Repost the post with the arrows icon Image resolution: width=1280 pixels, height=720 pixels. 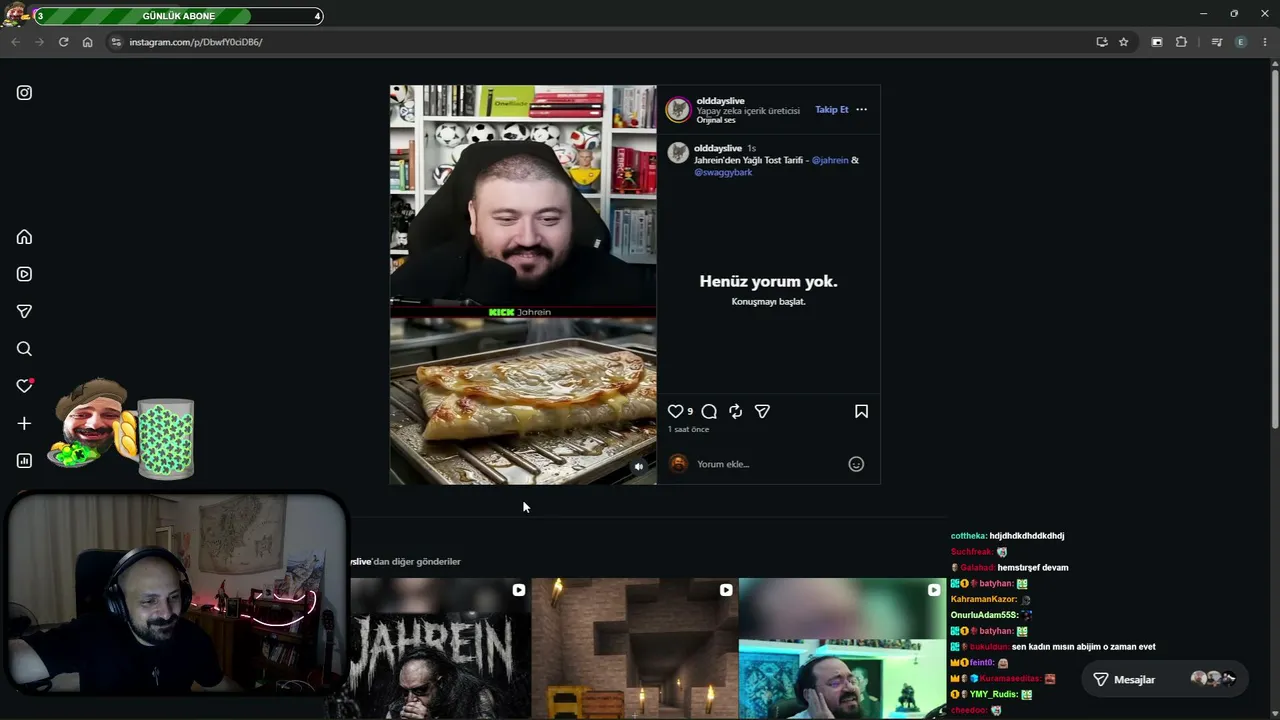[735, 411]
